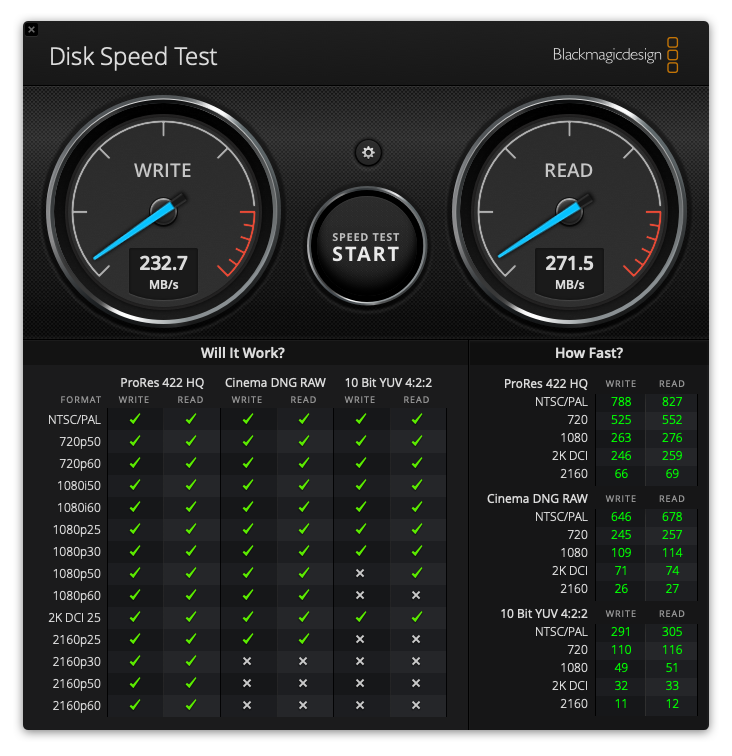Click Cinema DNG write check for 1080p60

click(x=248, y=595)
